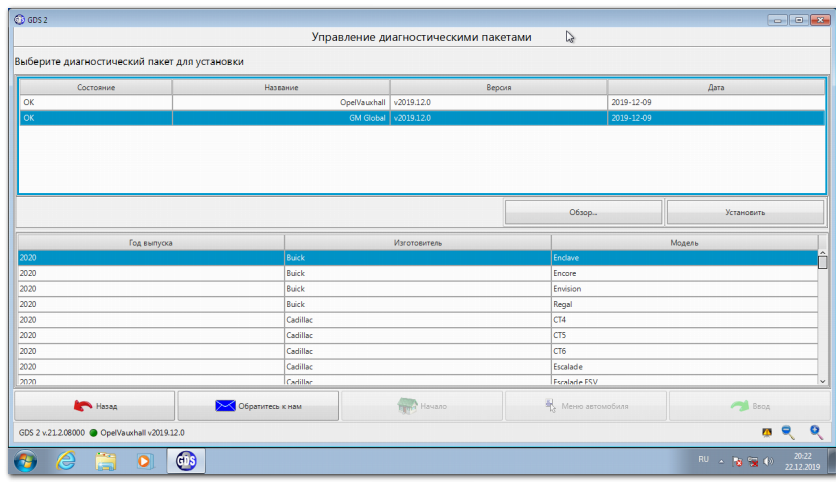Click the green OpelVauxhall status indicator
836x488 pixels.
pos(93,433)
